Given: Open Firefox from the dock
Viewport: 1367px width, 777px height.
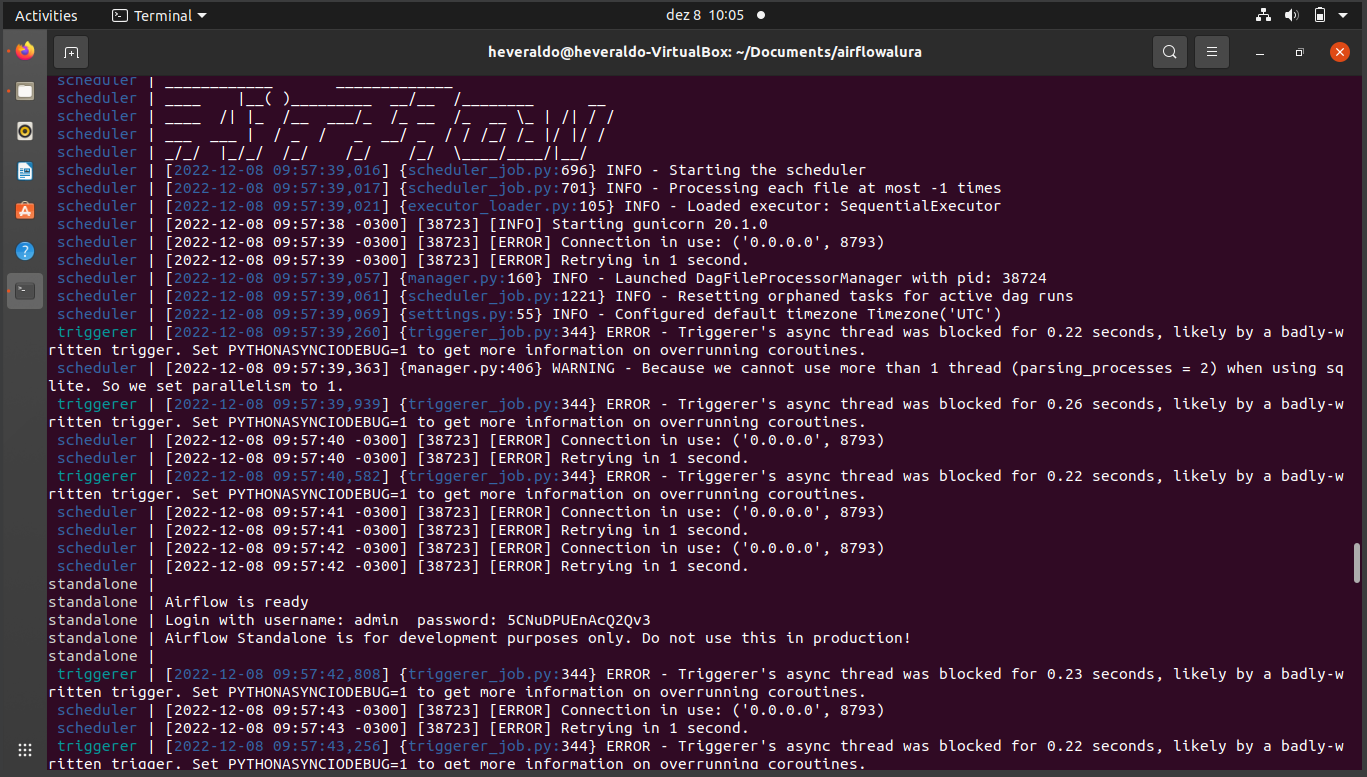Looking at the screenshot, I should tap(25, 51).
